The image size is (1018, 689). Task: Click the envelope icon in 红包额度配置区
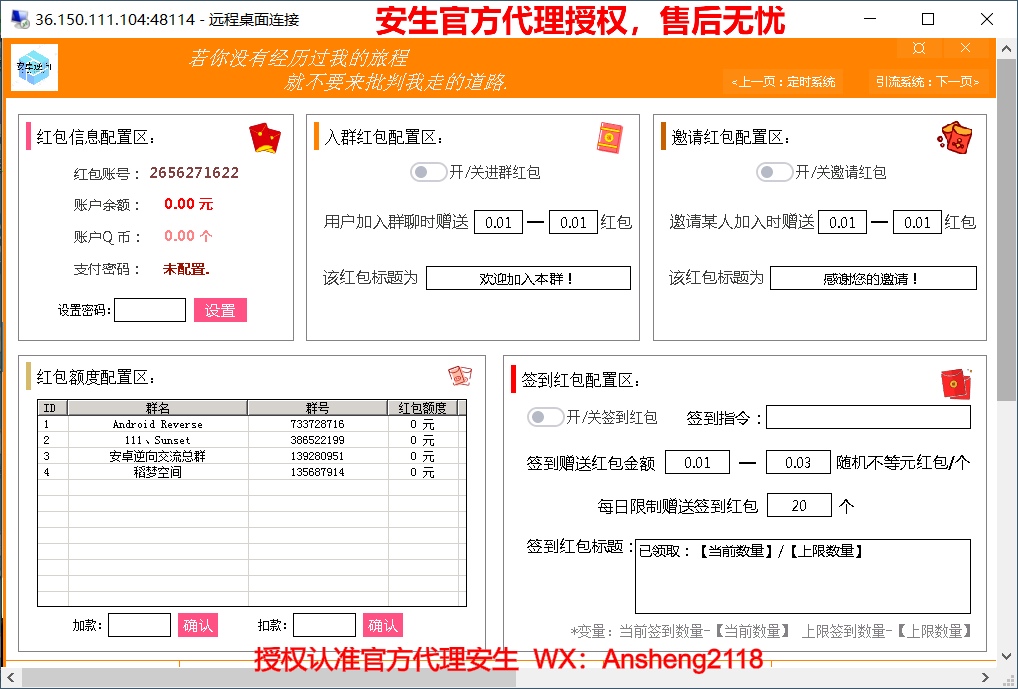point(459,376)
